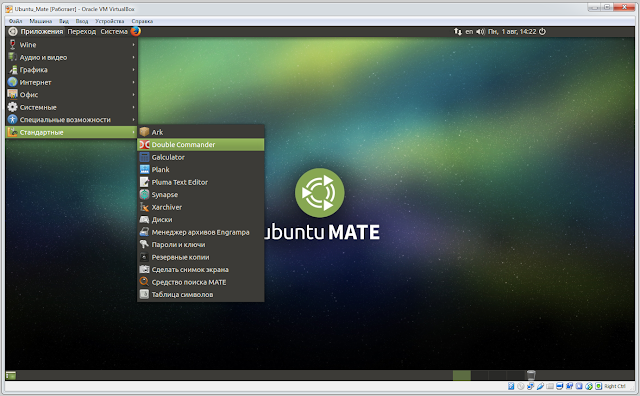Click the Double Commander DC icon
This screenshot has width=640, height=396.
144,145
